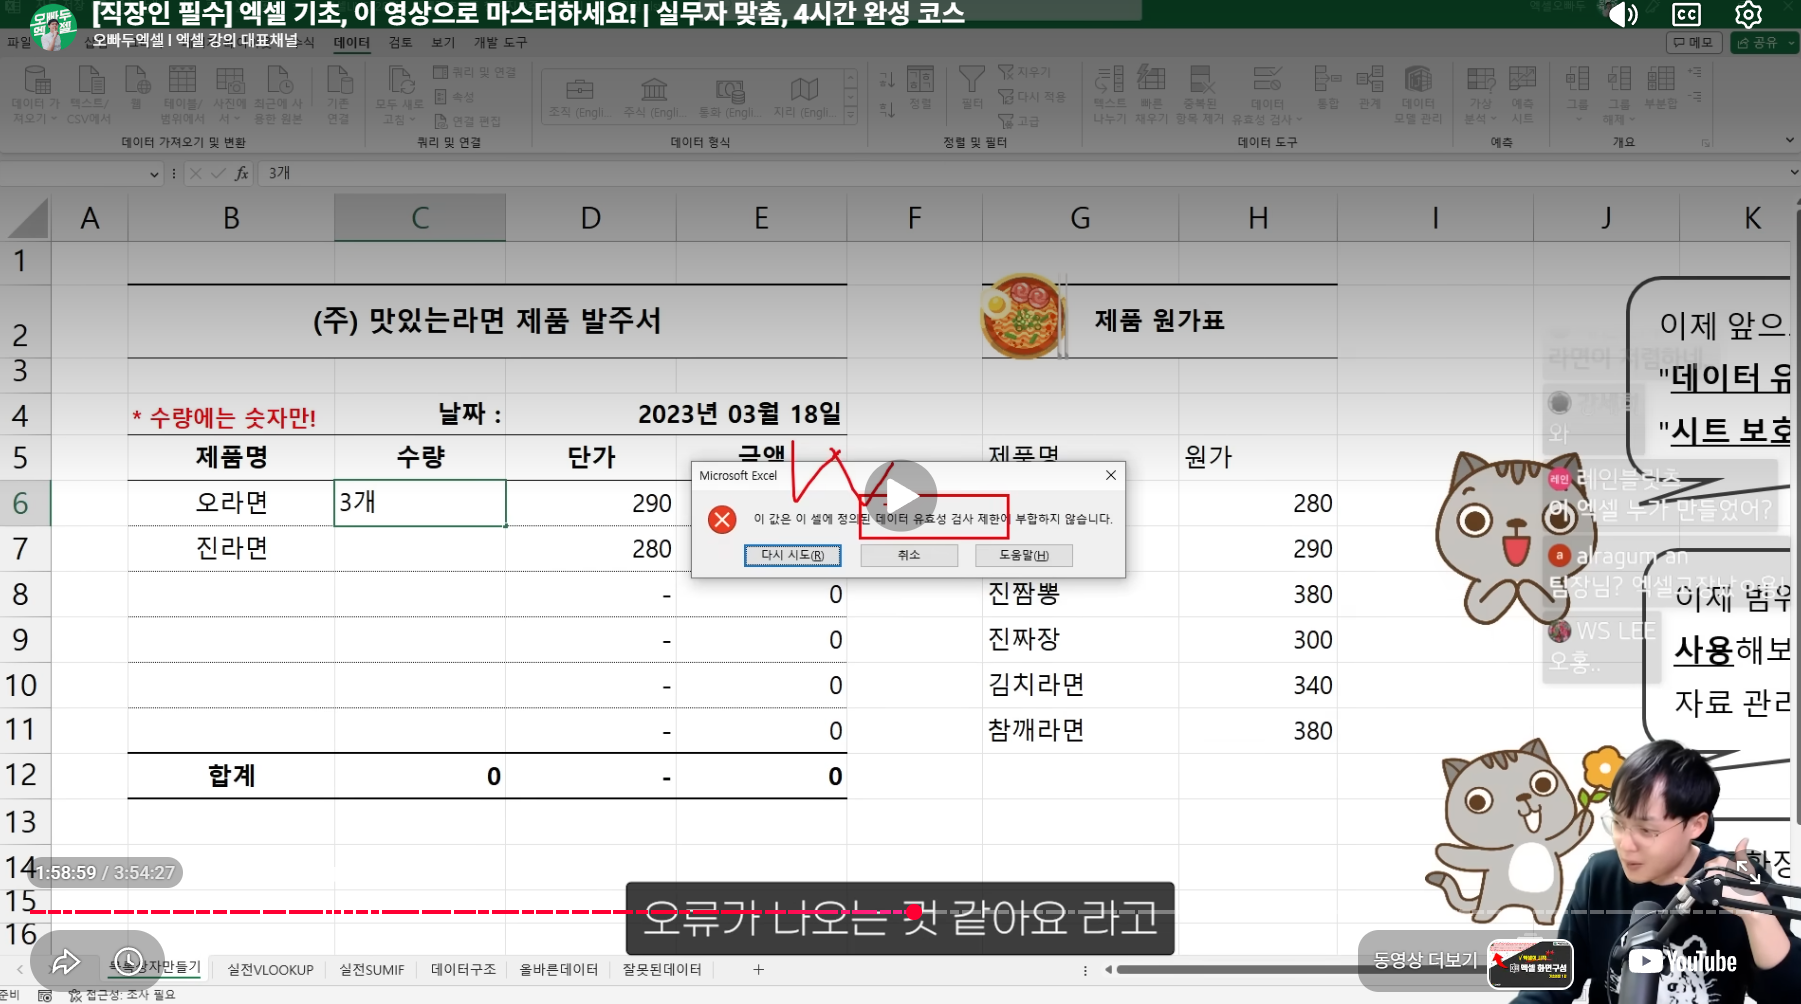Click the 중복된 항목 제거 icon

click(x=1200, y=95)
